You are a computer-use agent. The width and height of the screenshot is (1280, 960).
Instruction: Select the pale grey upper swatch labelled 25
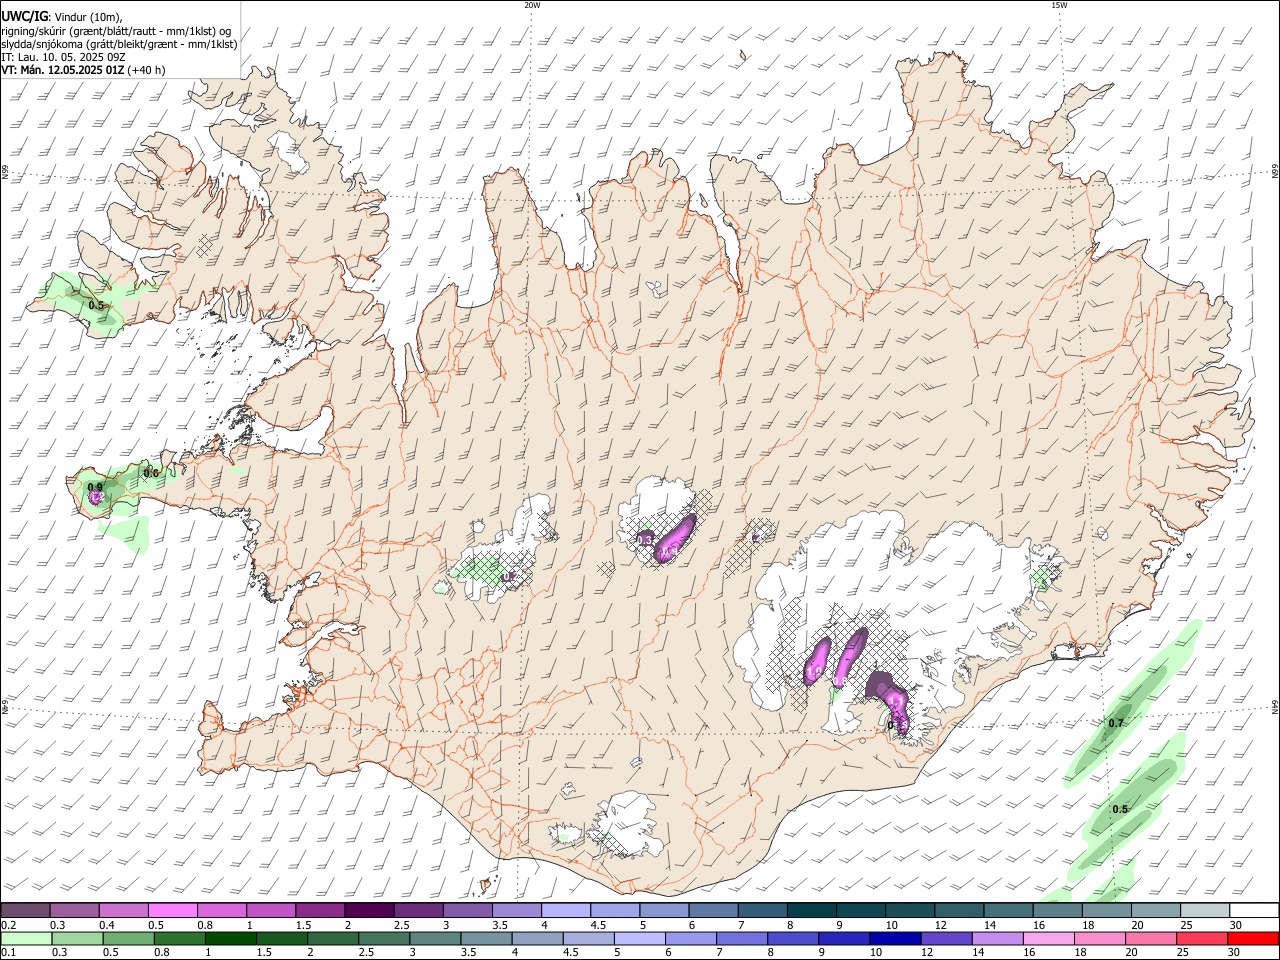1205,910
